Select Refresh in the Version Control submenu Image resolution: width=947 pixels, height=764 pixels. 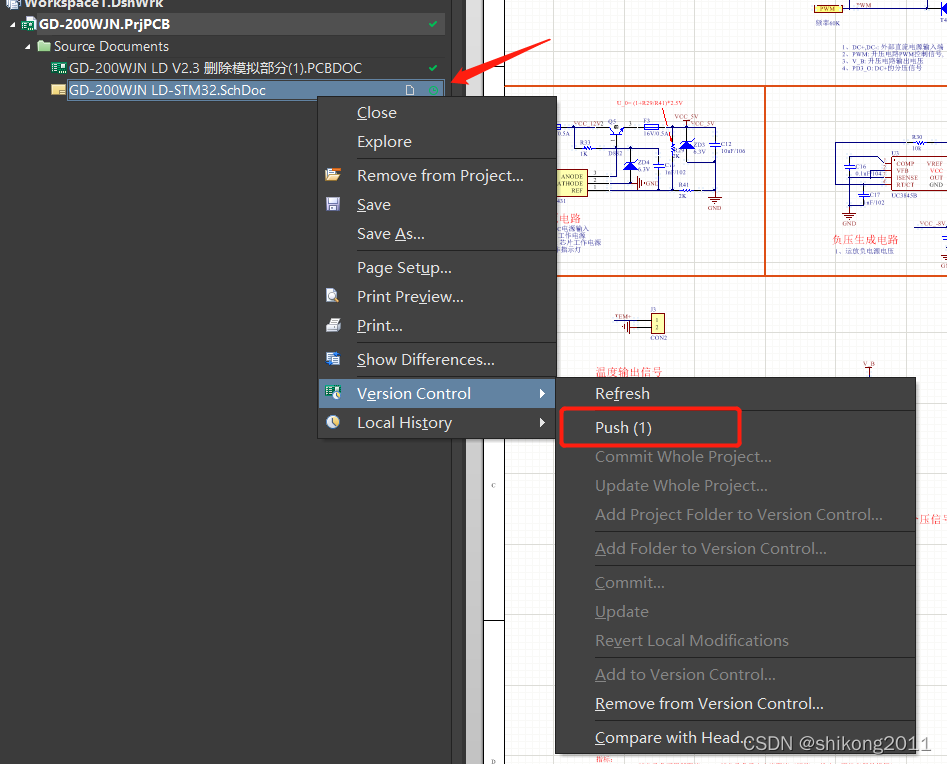click(622, 394)
